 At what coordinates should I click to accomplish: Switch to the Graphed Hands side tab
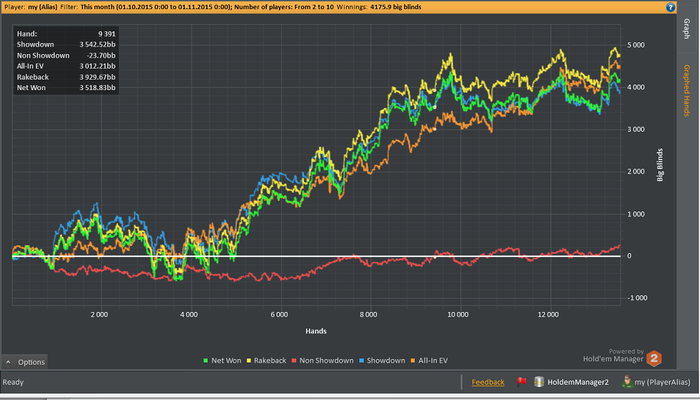pyautogui.click(x=687, y=91)
